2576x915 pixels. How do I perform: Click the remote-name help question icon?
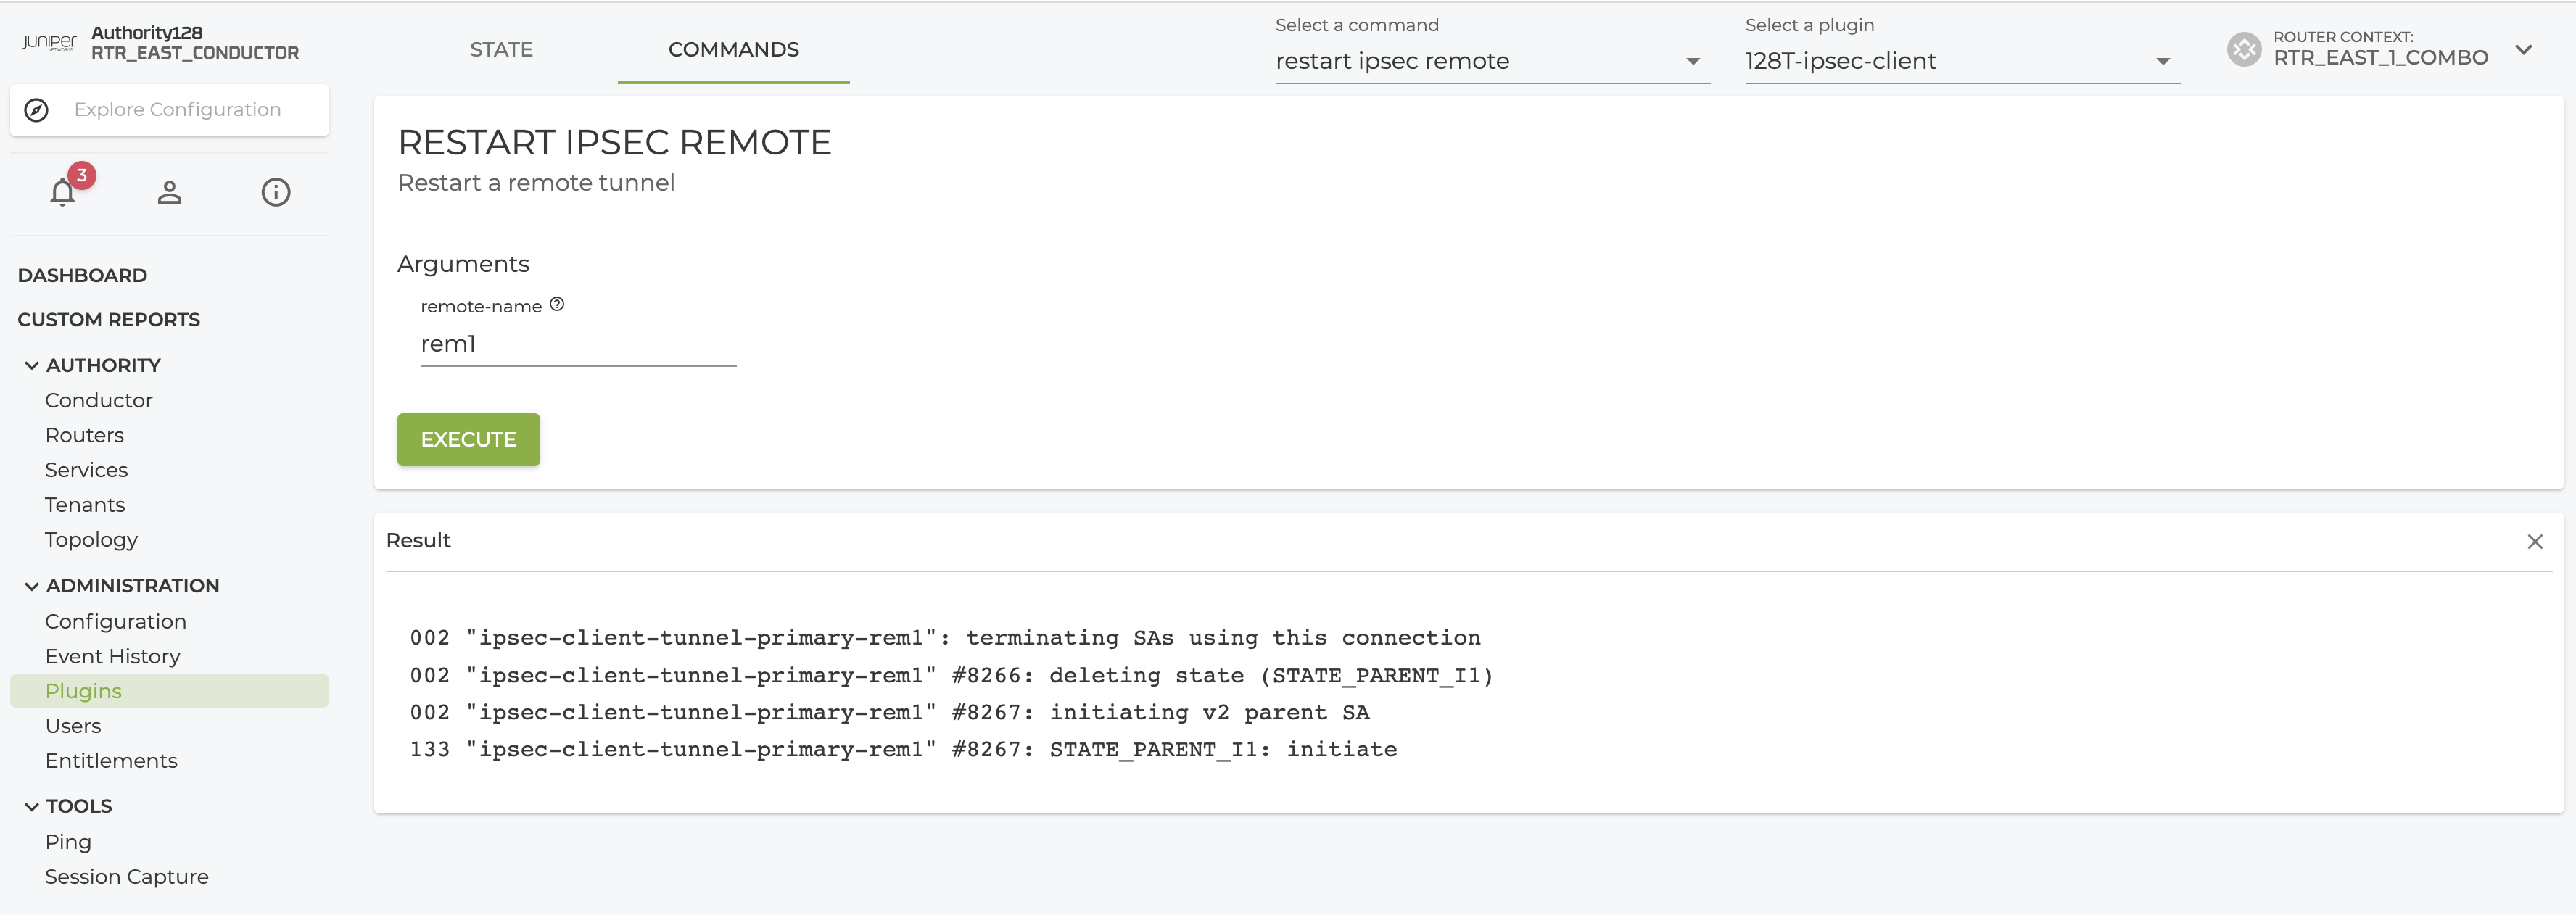(557, 305)
